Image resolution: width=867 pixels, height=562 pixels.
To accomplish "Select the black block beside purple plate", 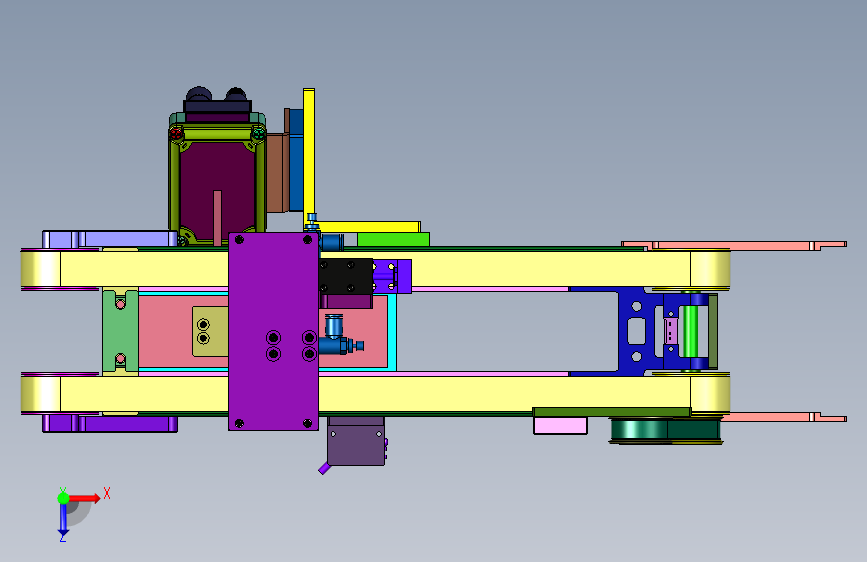I will pyautogui.click(x=346, y=276).
